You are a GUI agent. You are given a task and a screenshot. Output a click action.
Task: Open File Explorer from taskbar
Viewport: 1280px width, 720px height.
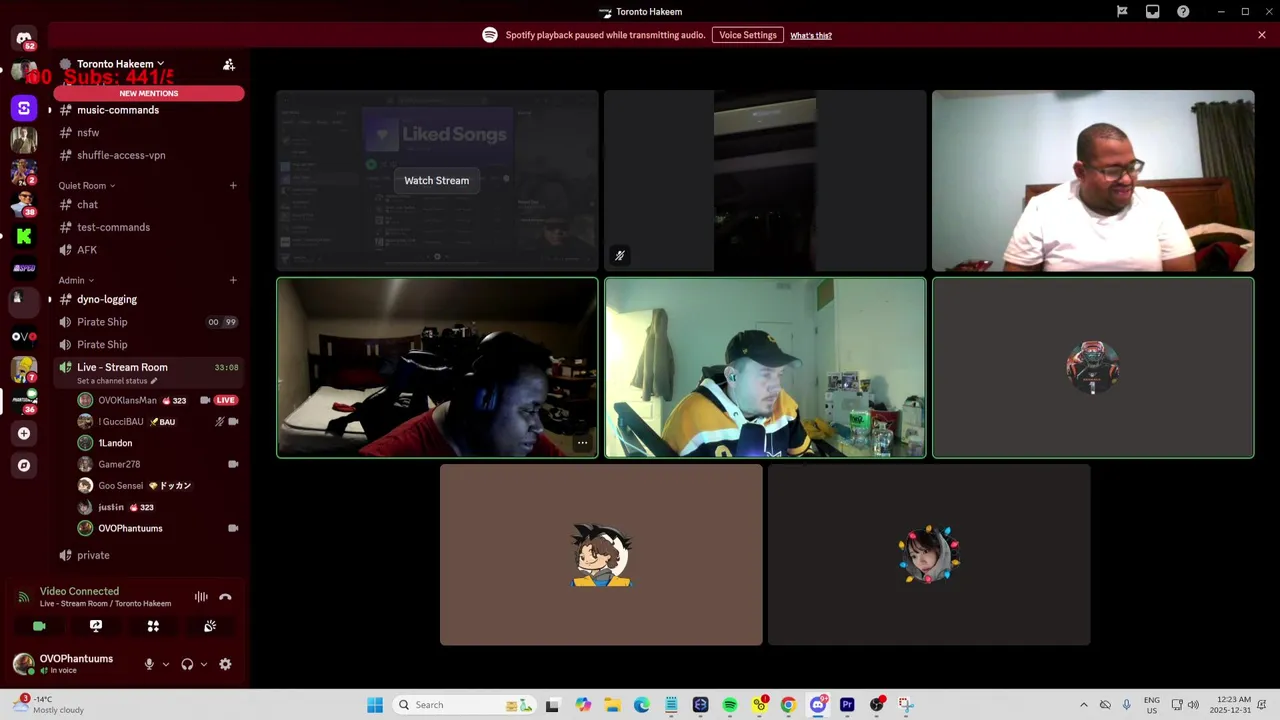click(612, 705)
